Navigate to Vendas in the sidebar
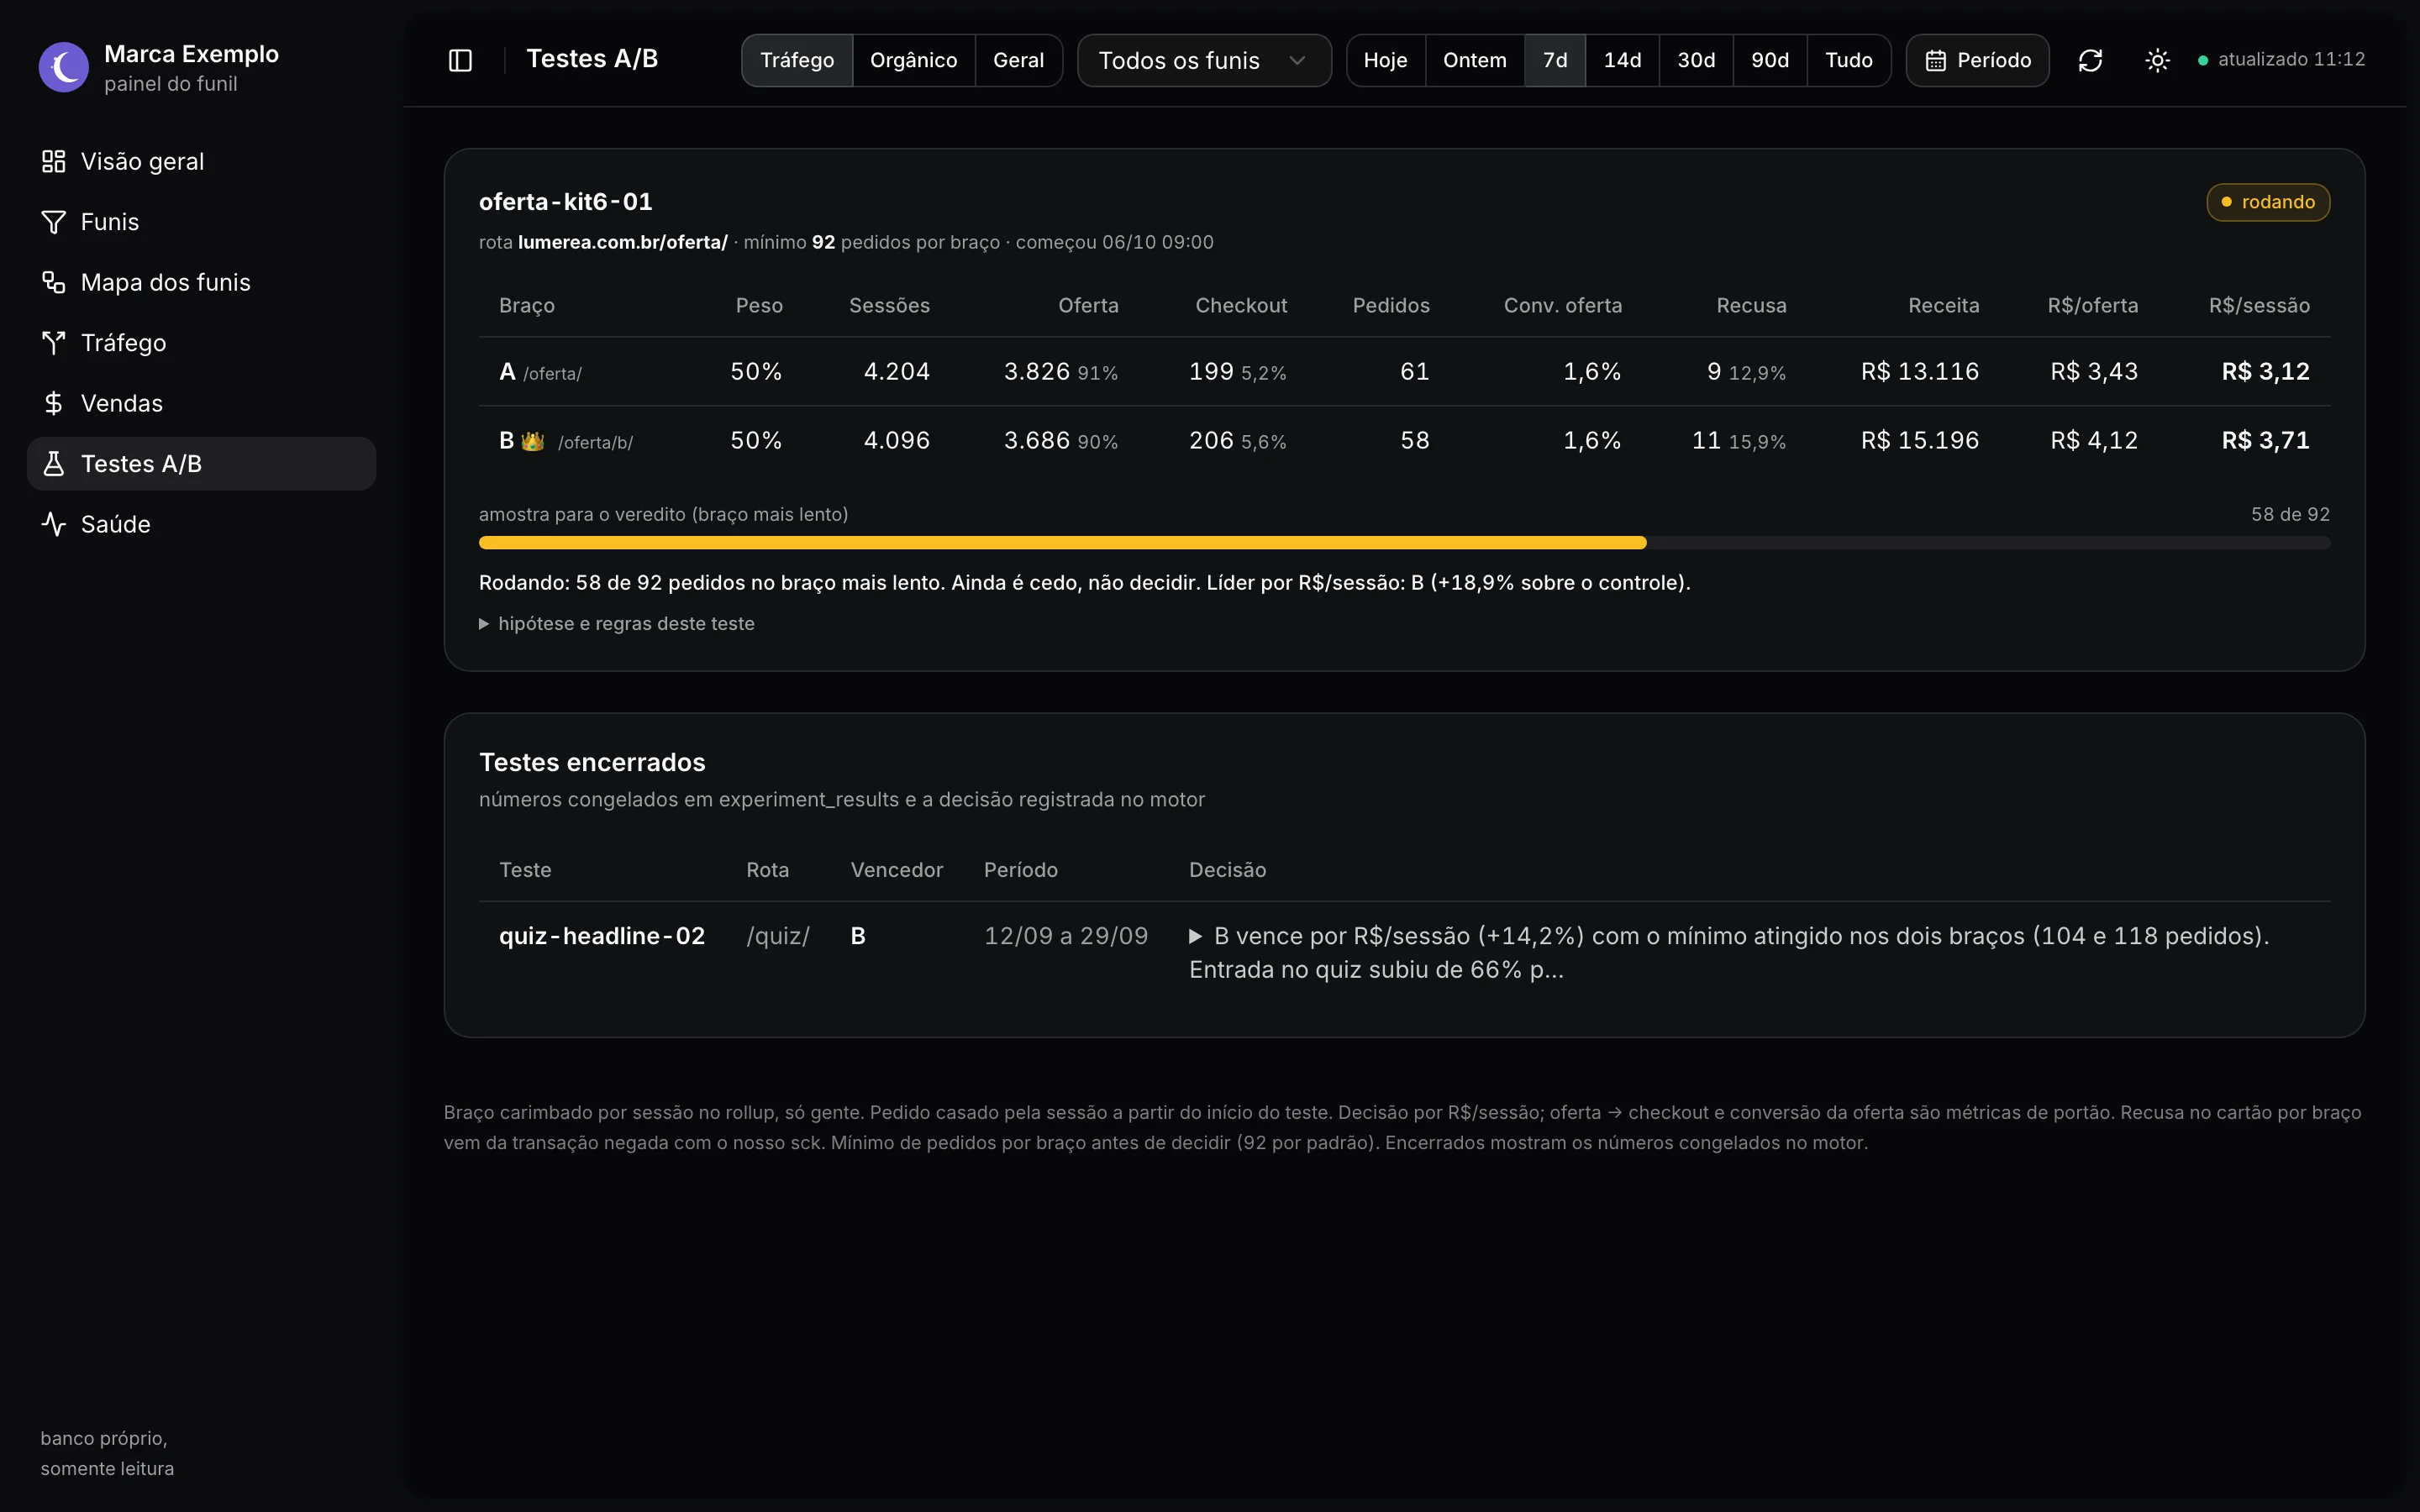 click(x=201, y=403)
